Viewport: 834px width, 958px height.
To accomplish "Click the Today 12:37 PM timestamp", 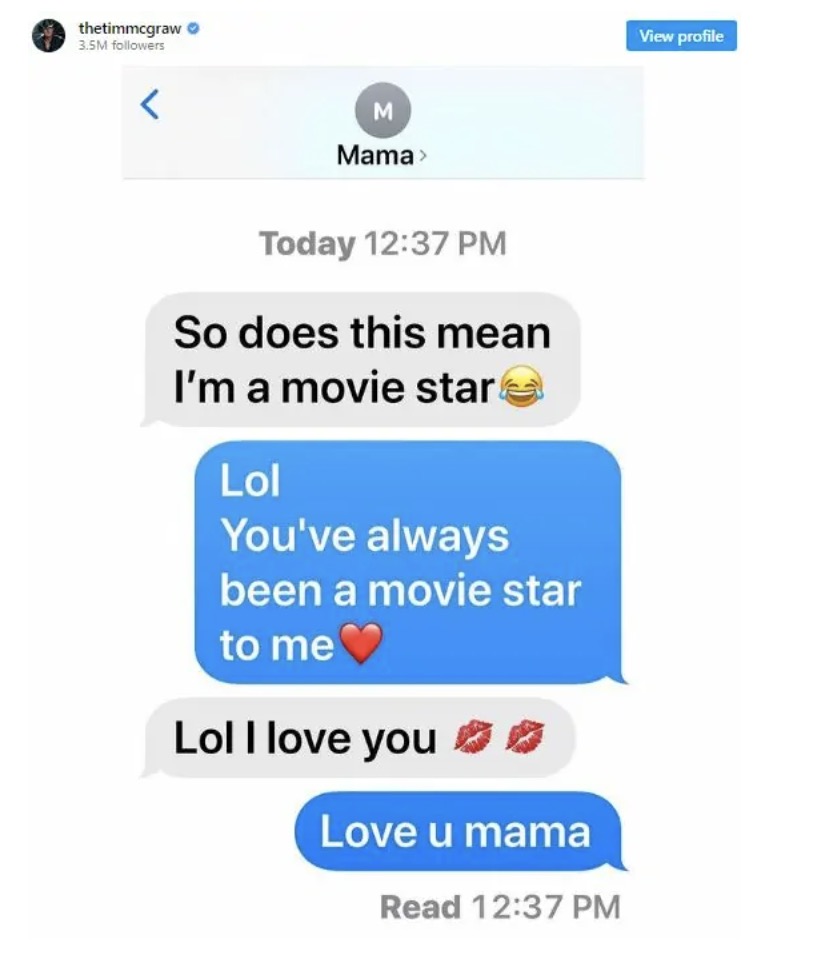I will (383, 244).
